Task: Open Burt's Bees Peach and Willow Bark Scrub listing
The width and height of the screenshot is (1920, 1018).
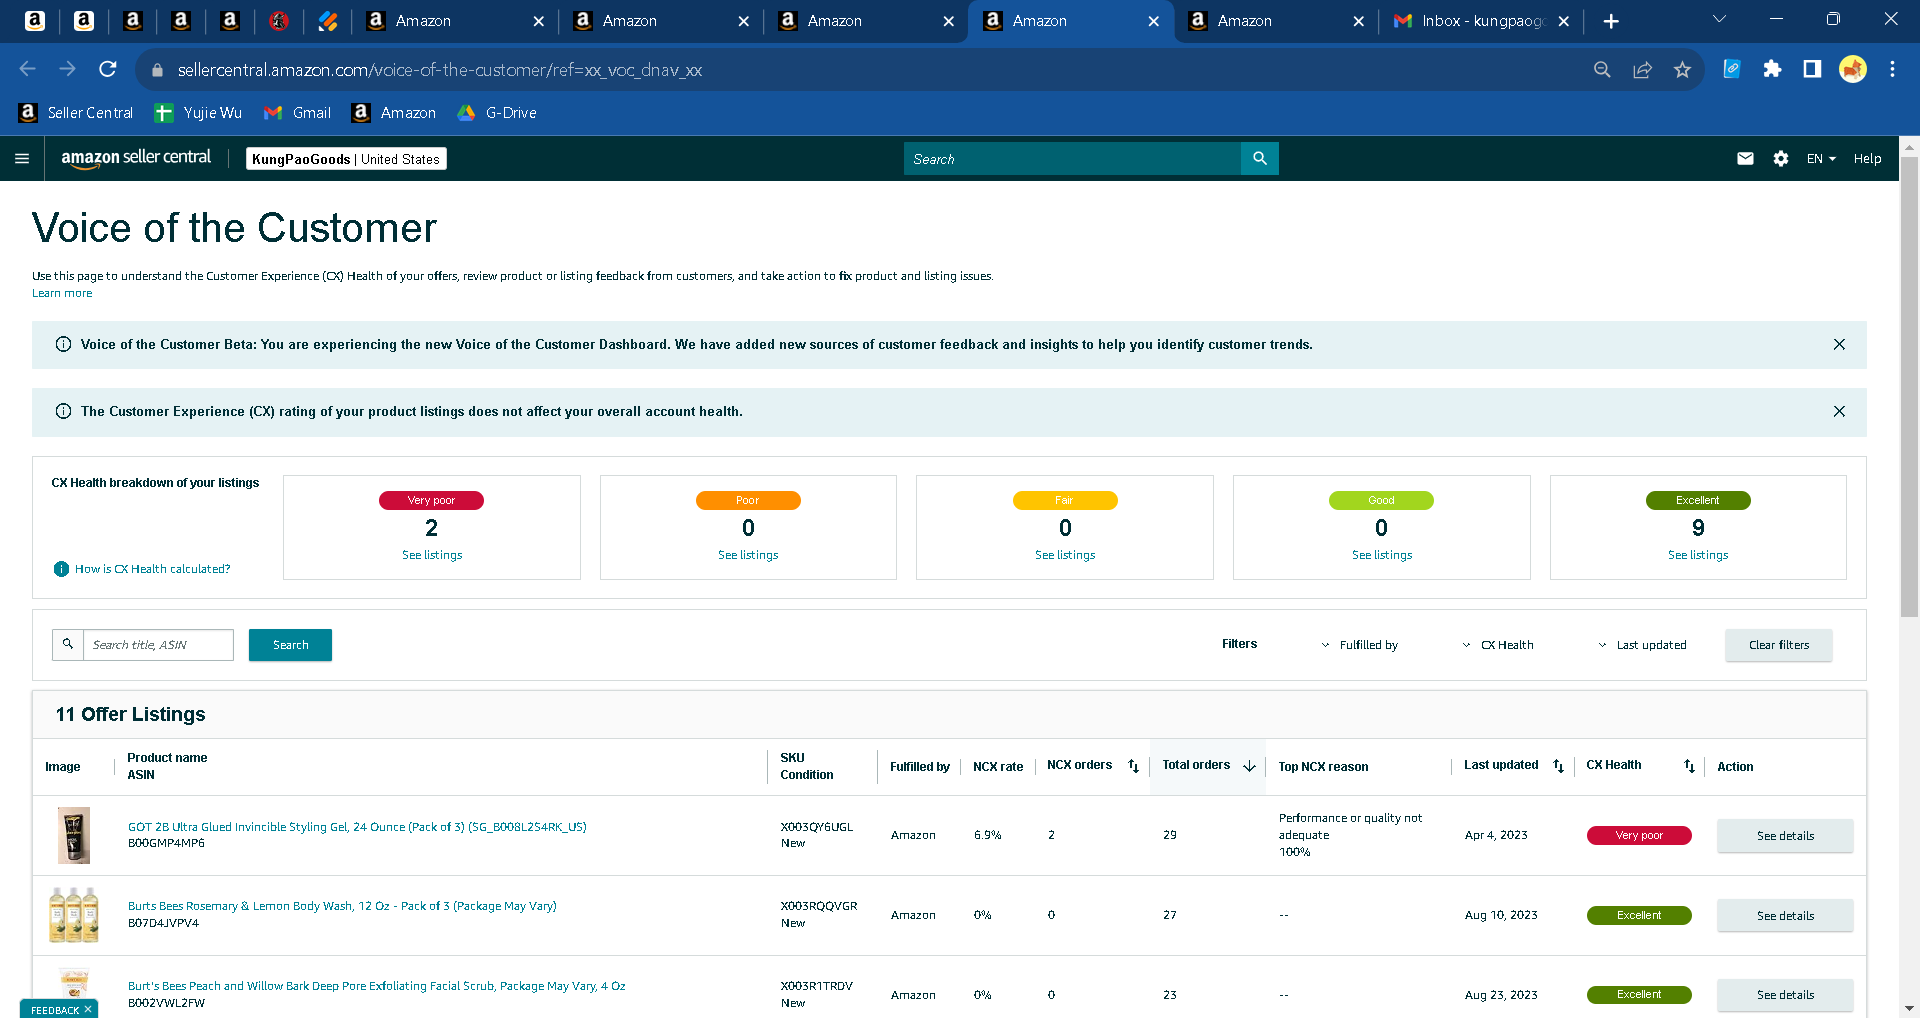Action: point(377,986)
